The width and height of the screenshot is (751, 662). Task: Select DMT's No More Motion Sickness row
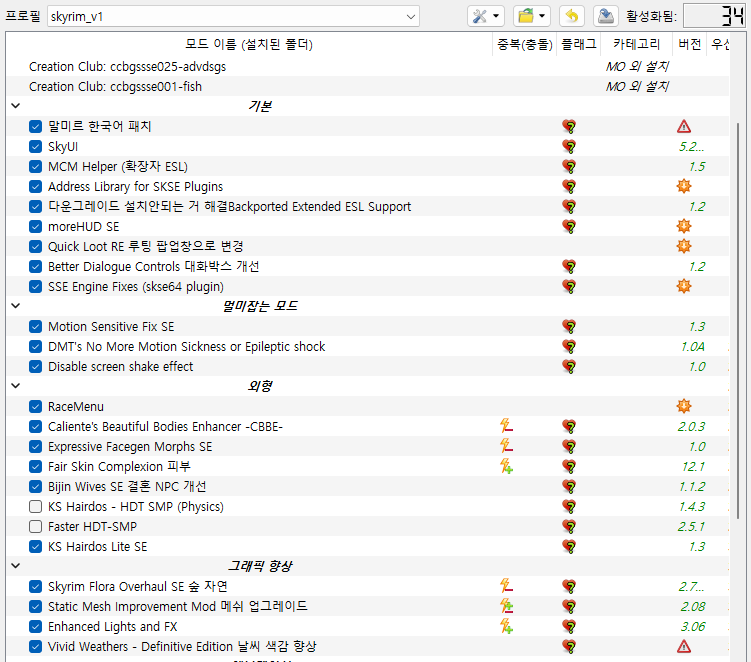(x=368, y=346)
